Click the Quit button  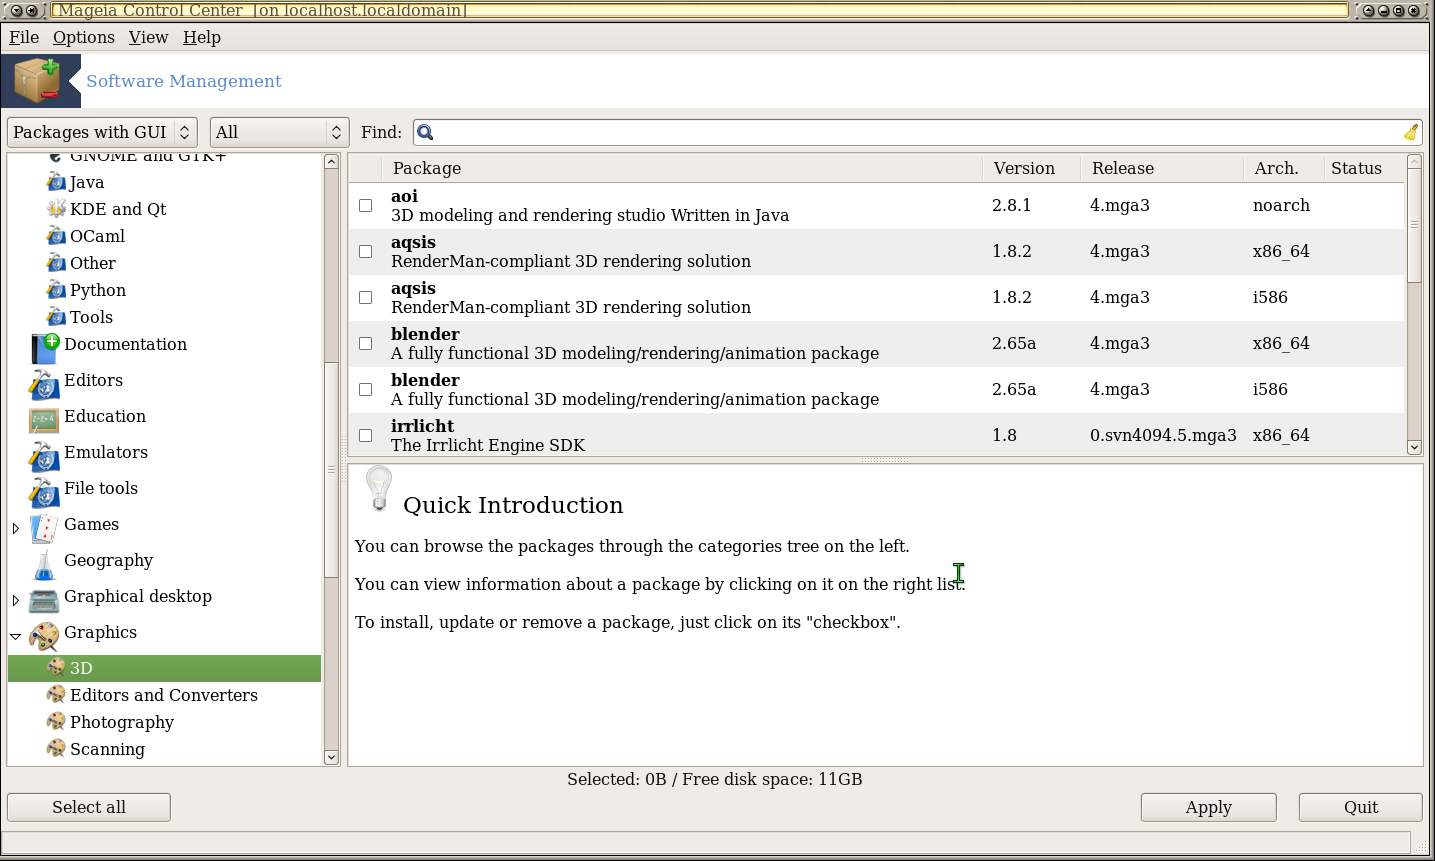click(x=1360, y=807)
